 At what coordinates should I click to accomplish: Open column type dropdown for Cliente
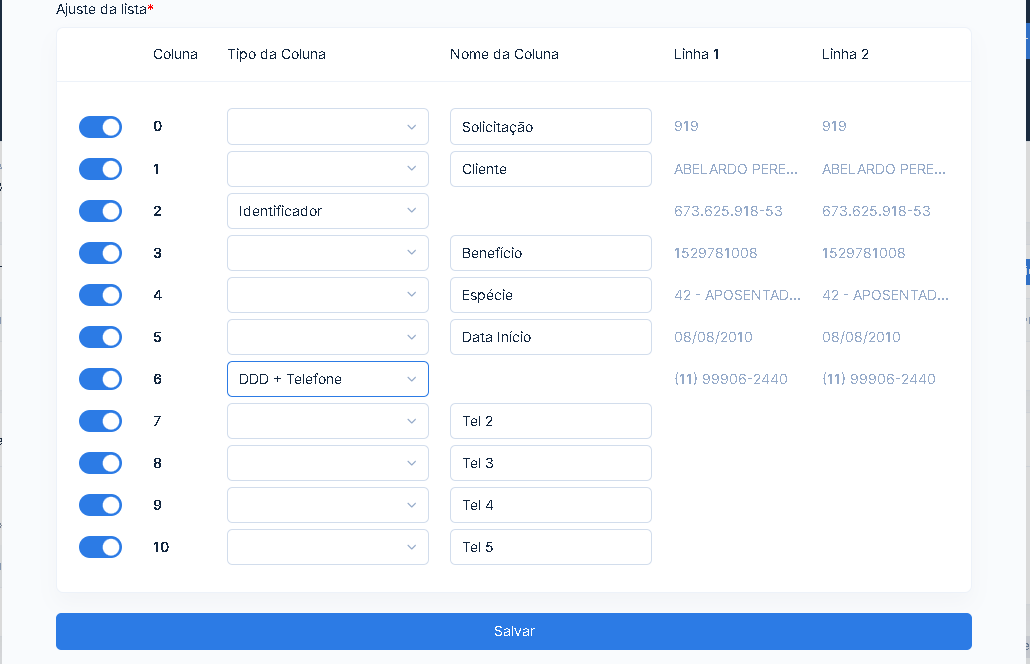pyautogui.click(x=328, y=169)
